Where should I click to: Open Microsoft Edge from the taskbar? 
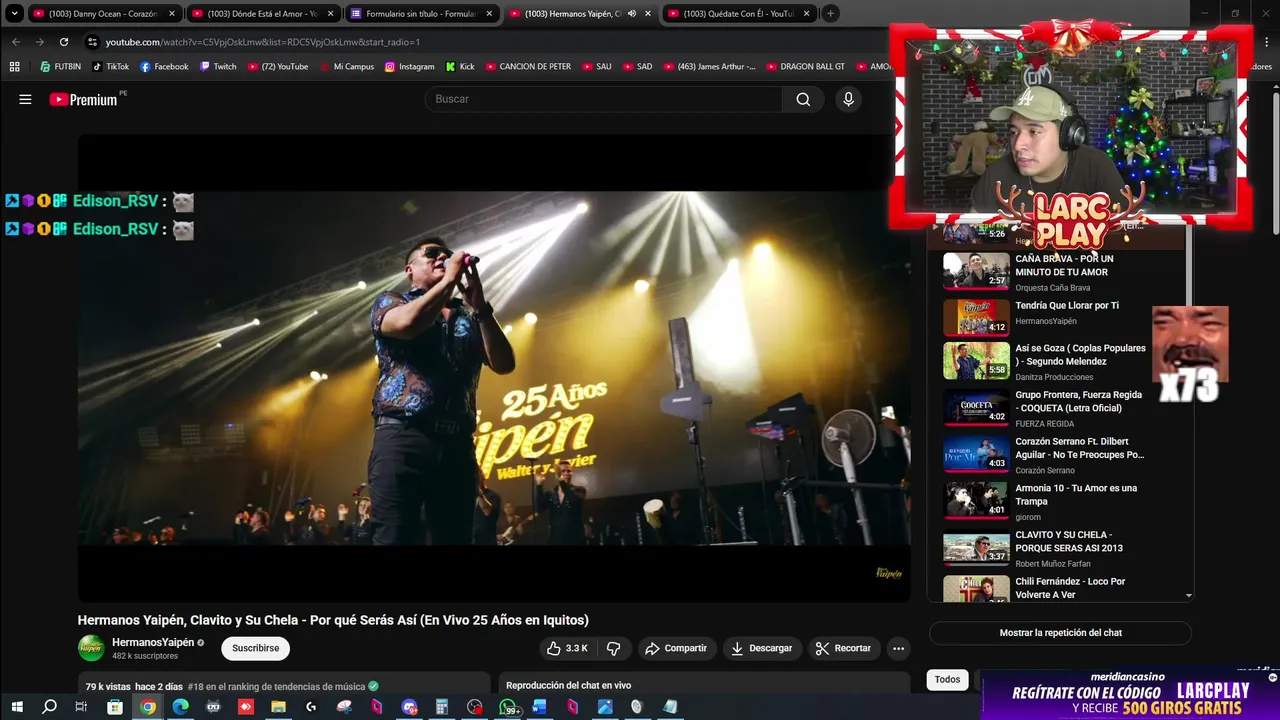coord(180,707)
